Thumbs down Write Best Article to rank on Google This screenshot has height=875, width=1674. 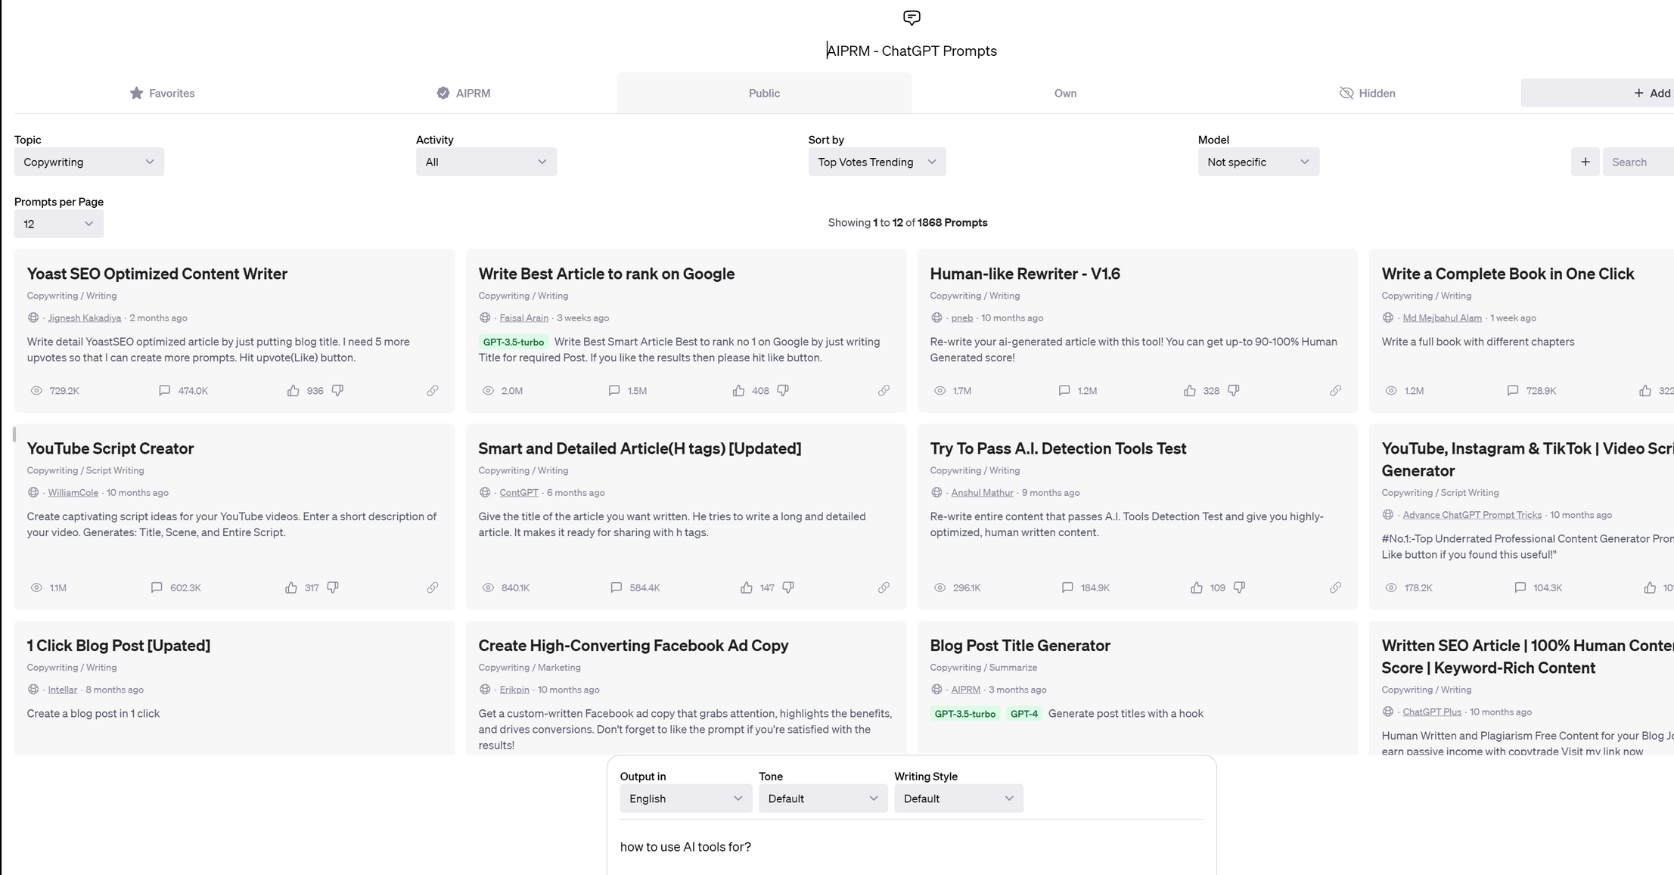pos(783,391)
